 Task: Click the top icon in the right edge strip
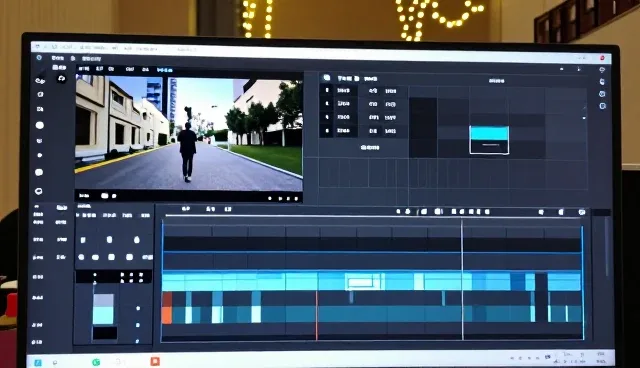coord(602,70)
